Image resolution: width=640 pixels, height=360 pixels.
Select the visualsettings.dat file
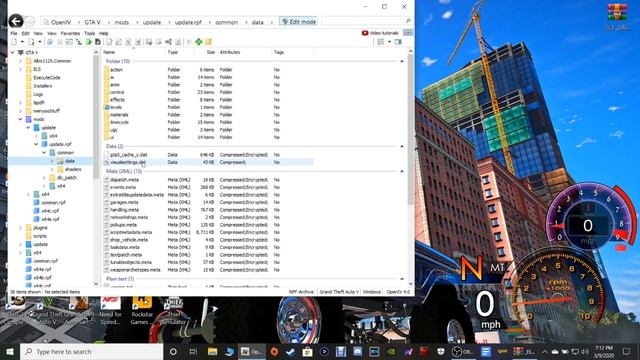tap(208, 162)
